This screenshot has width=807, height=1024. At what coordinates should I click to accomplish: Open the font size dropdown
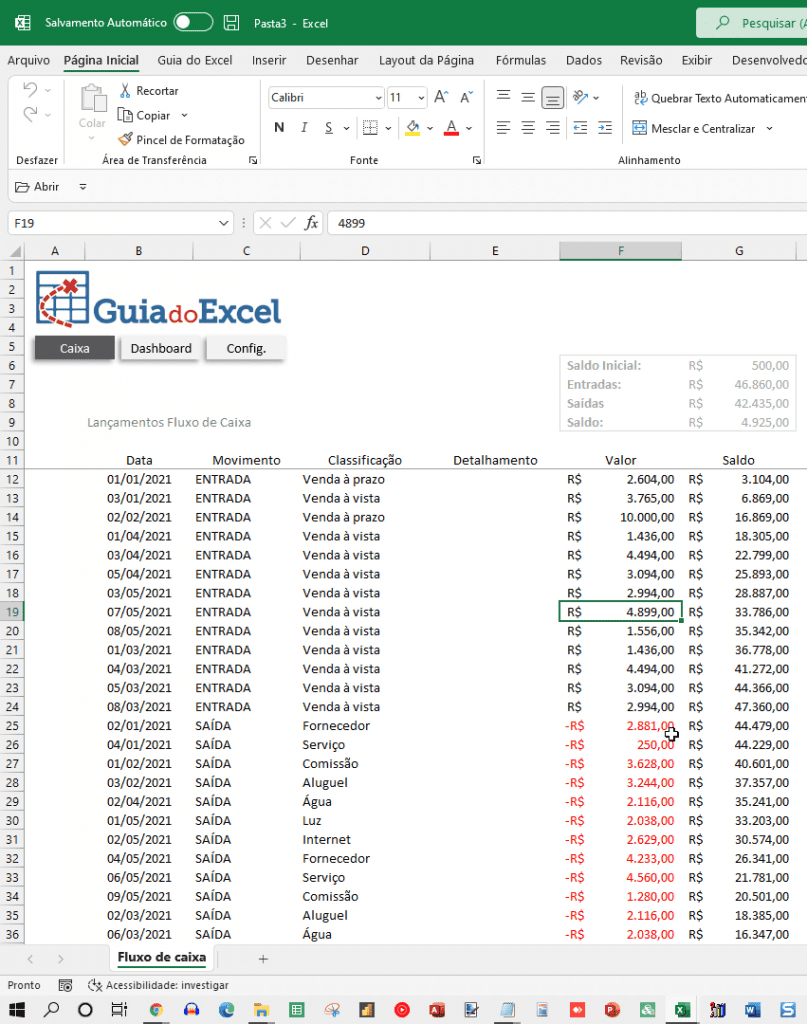tap(421, 98)
